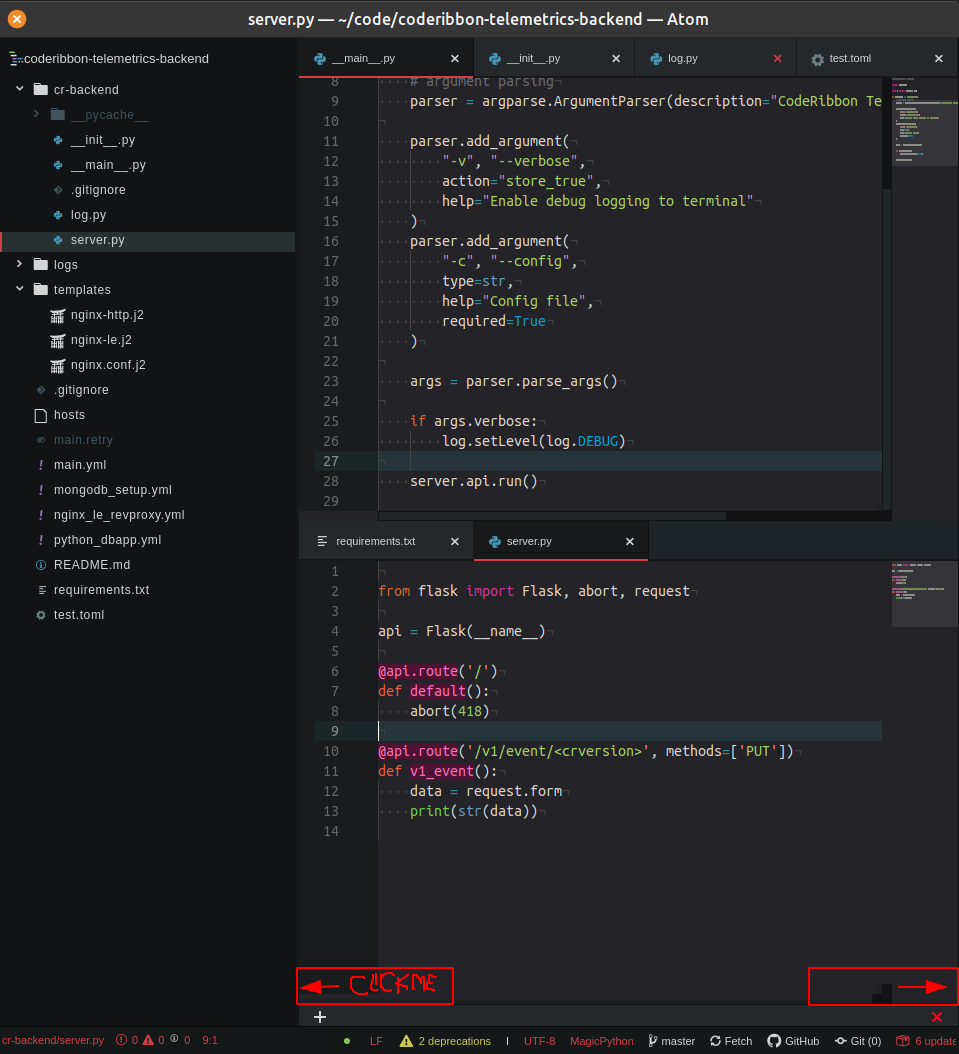Click the lower editor minimap
Screen dimensions: 959x1054
[924, 594]
